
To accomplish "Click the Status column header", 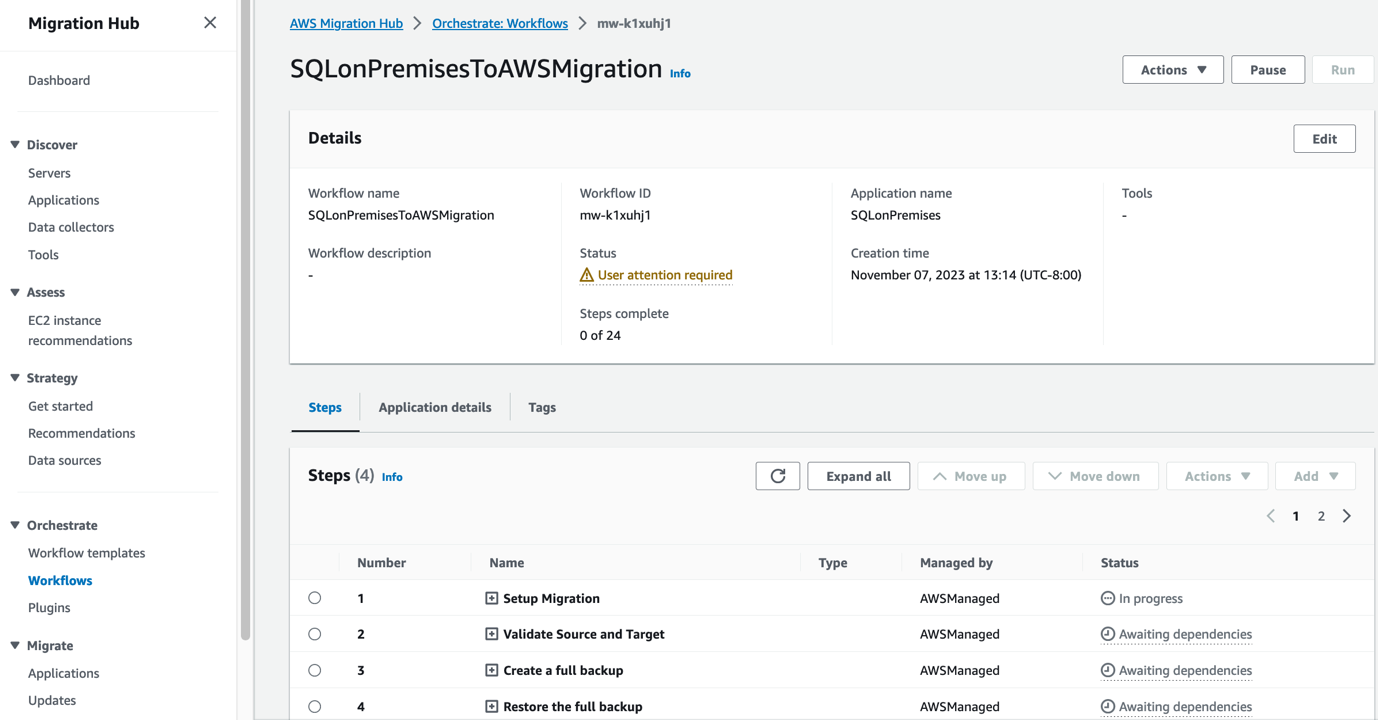I will coord(1120,563).
